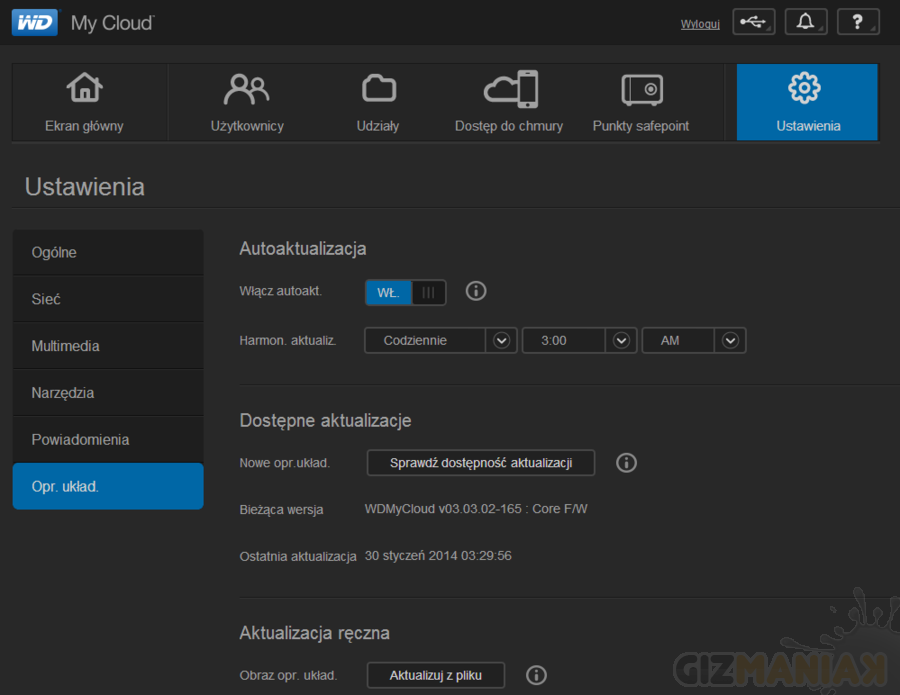Open the help question mark icon

[x=857, y=23]
